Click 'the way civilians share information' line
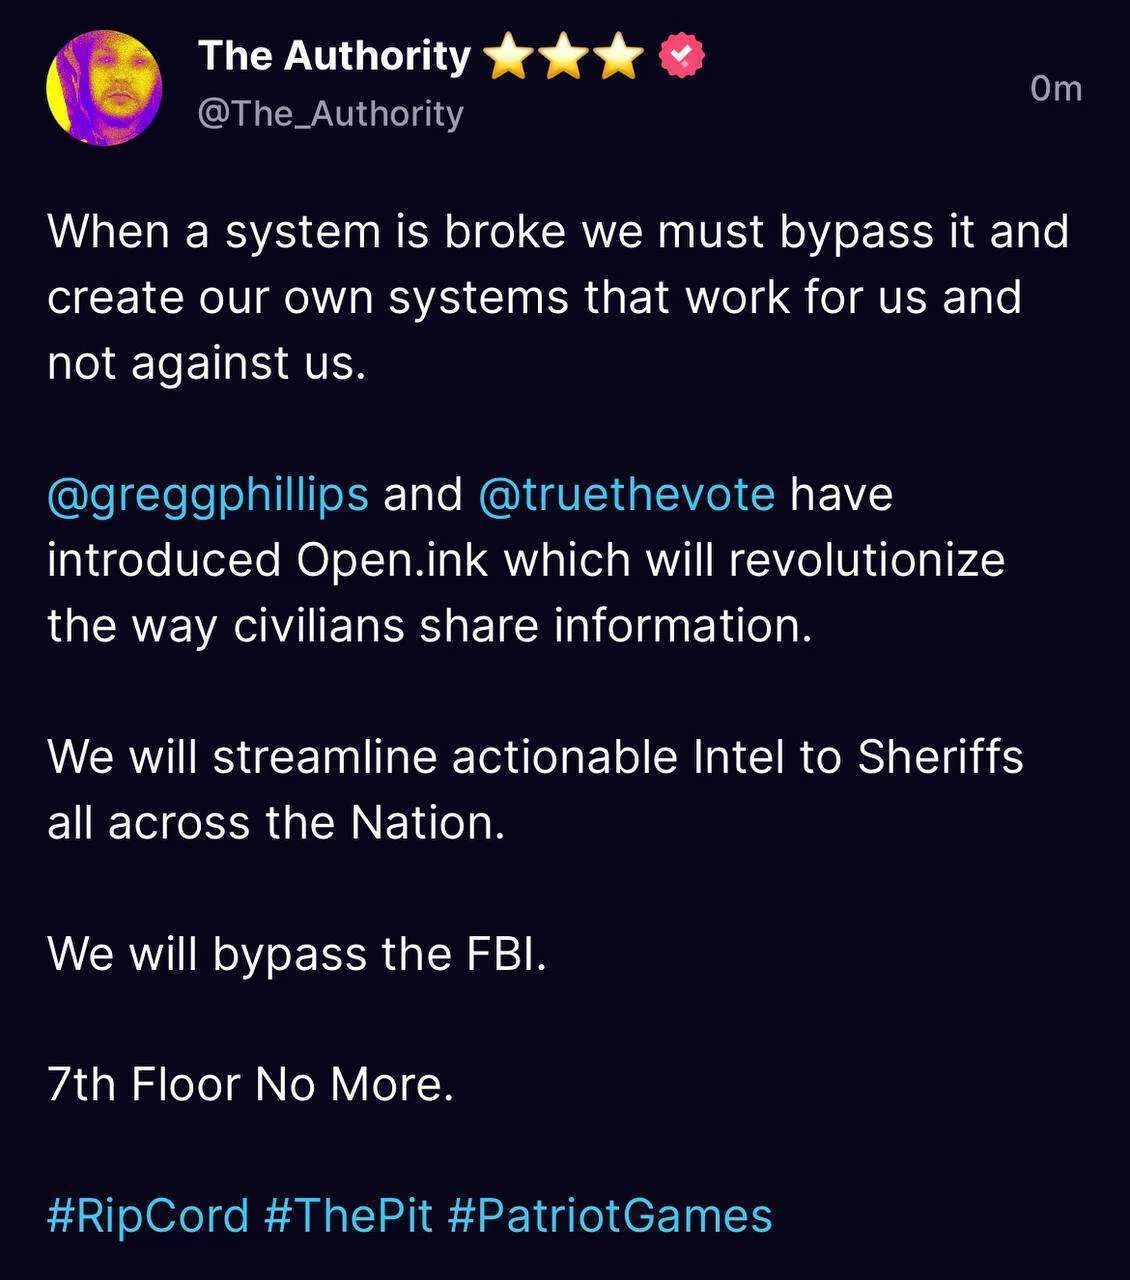 (430, 627)
